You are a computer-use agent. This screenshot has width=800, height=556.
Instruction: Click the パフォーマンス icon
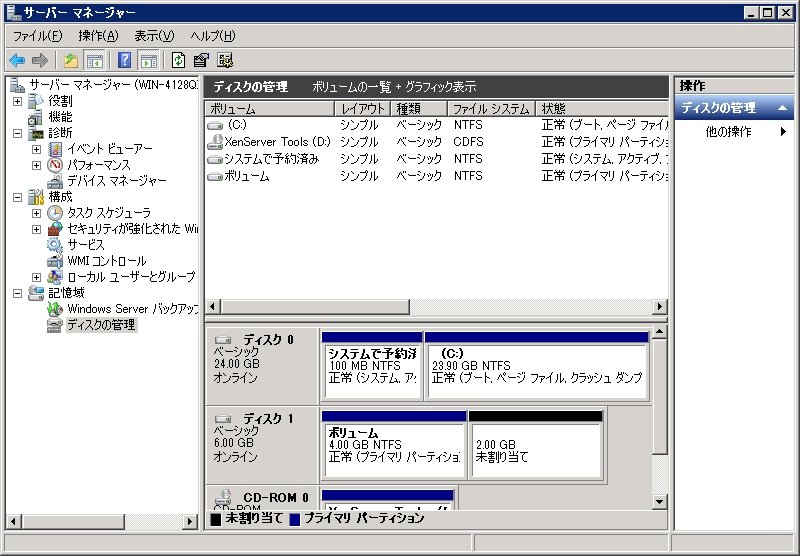55,165
